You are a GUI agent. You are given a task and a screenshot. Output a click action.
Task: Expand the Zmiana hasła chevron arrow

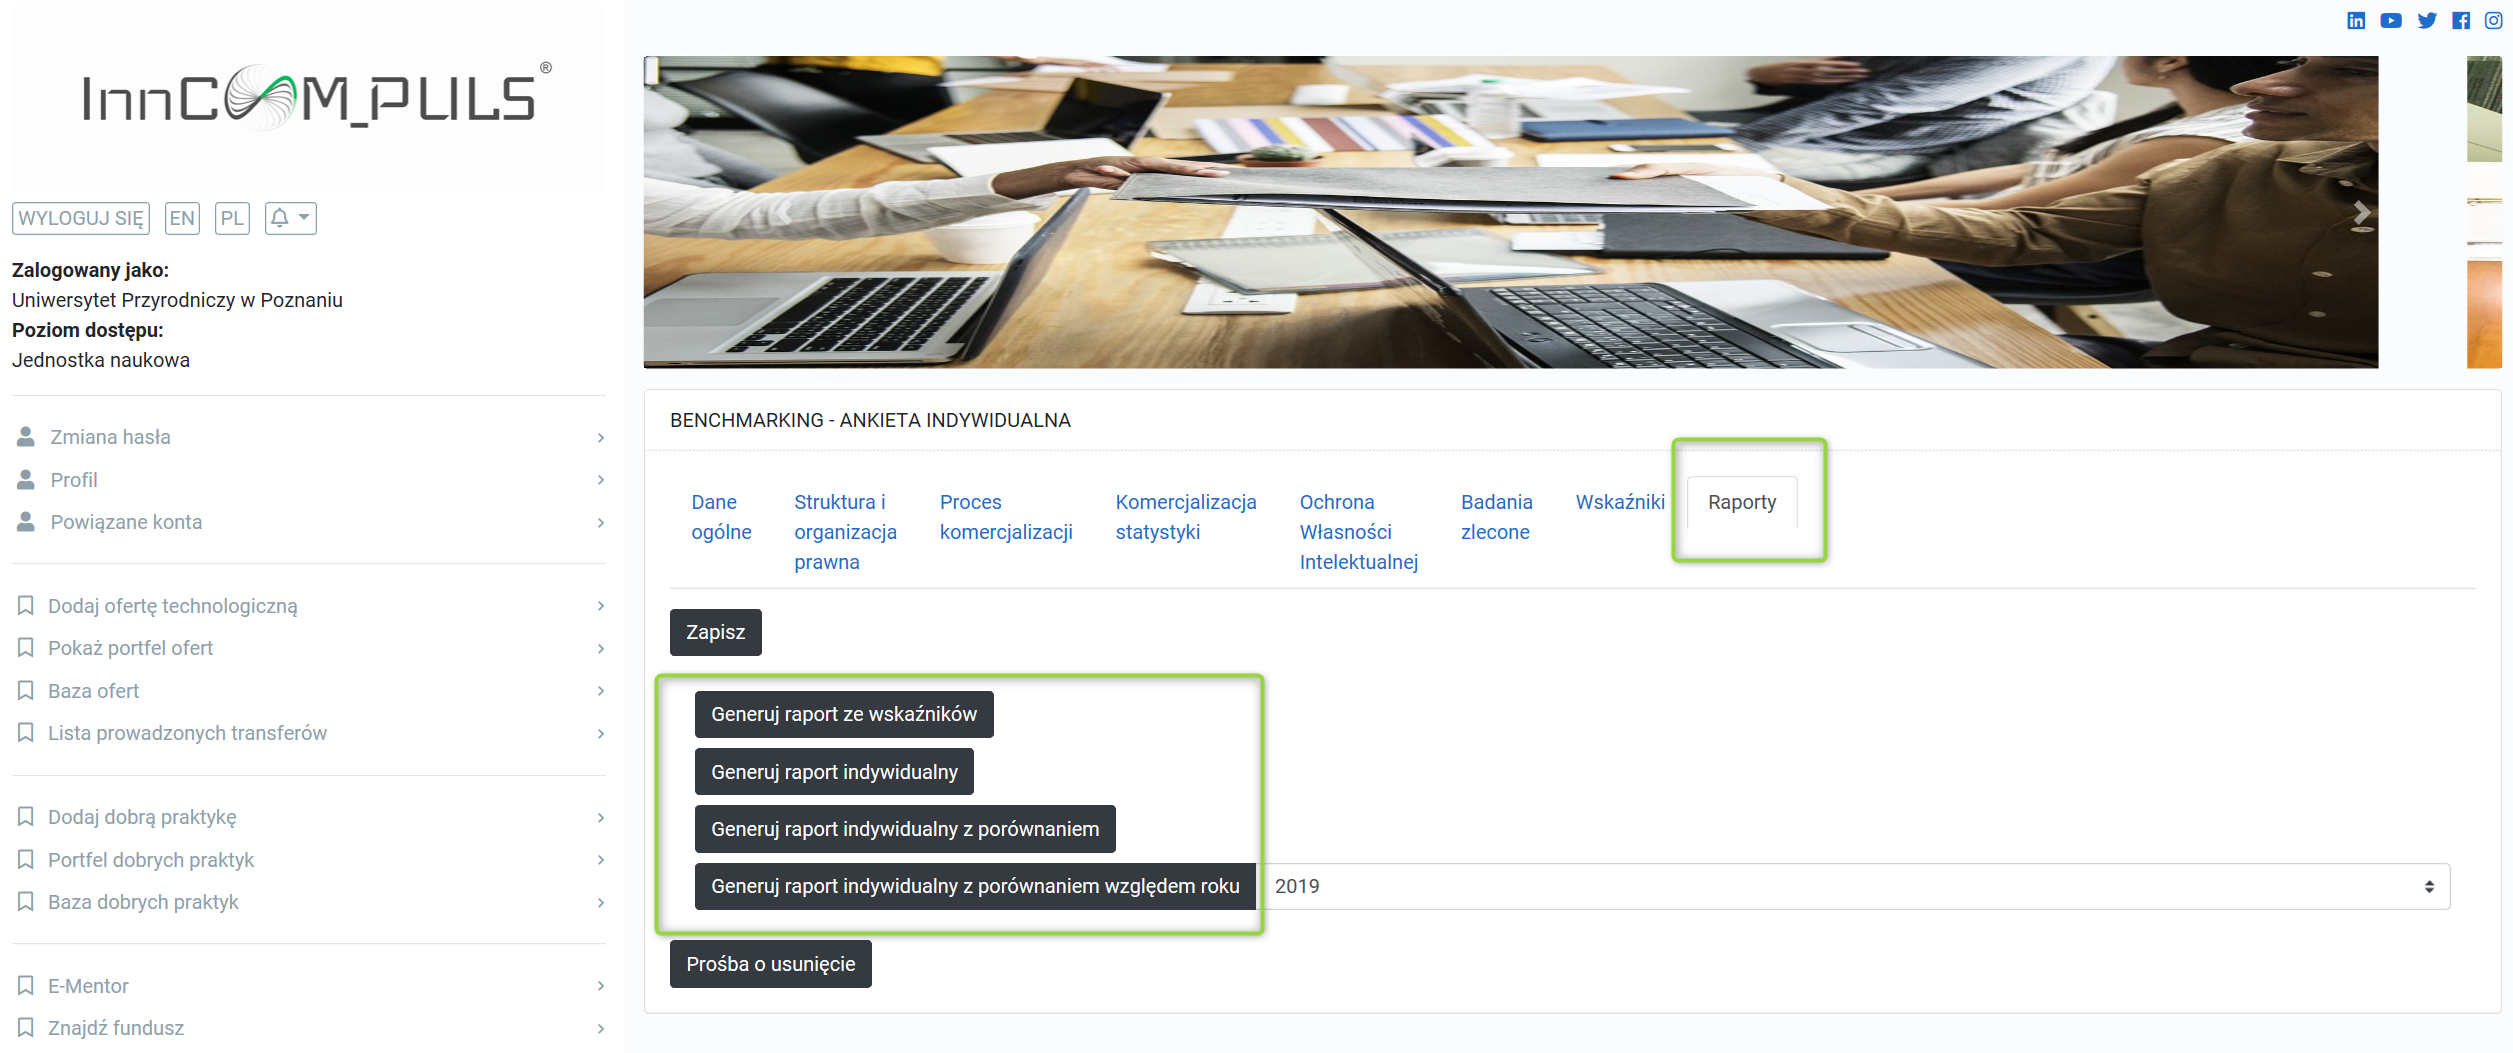tap(600, 438)
